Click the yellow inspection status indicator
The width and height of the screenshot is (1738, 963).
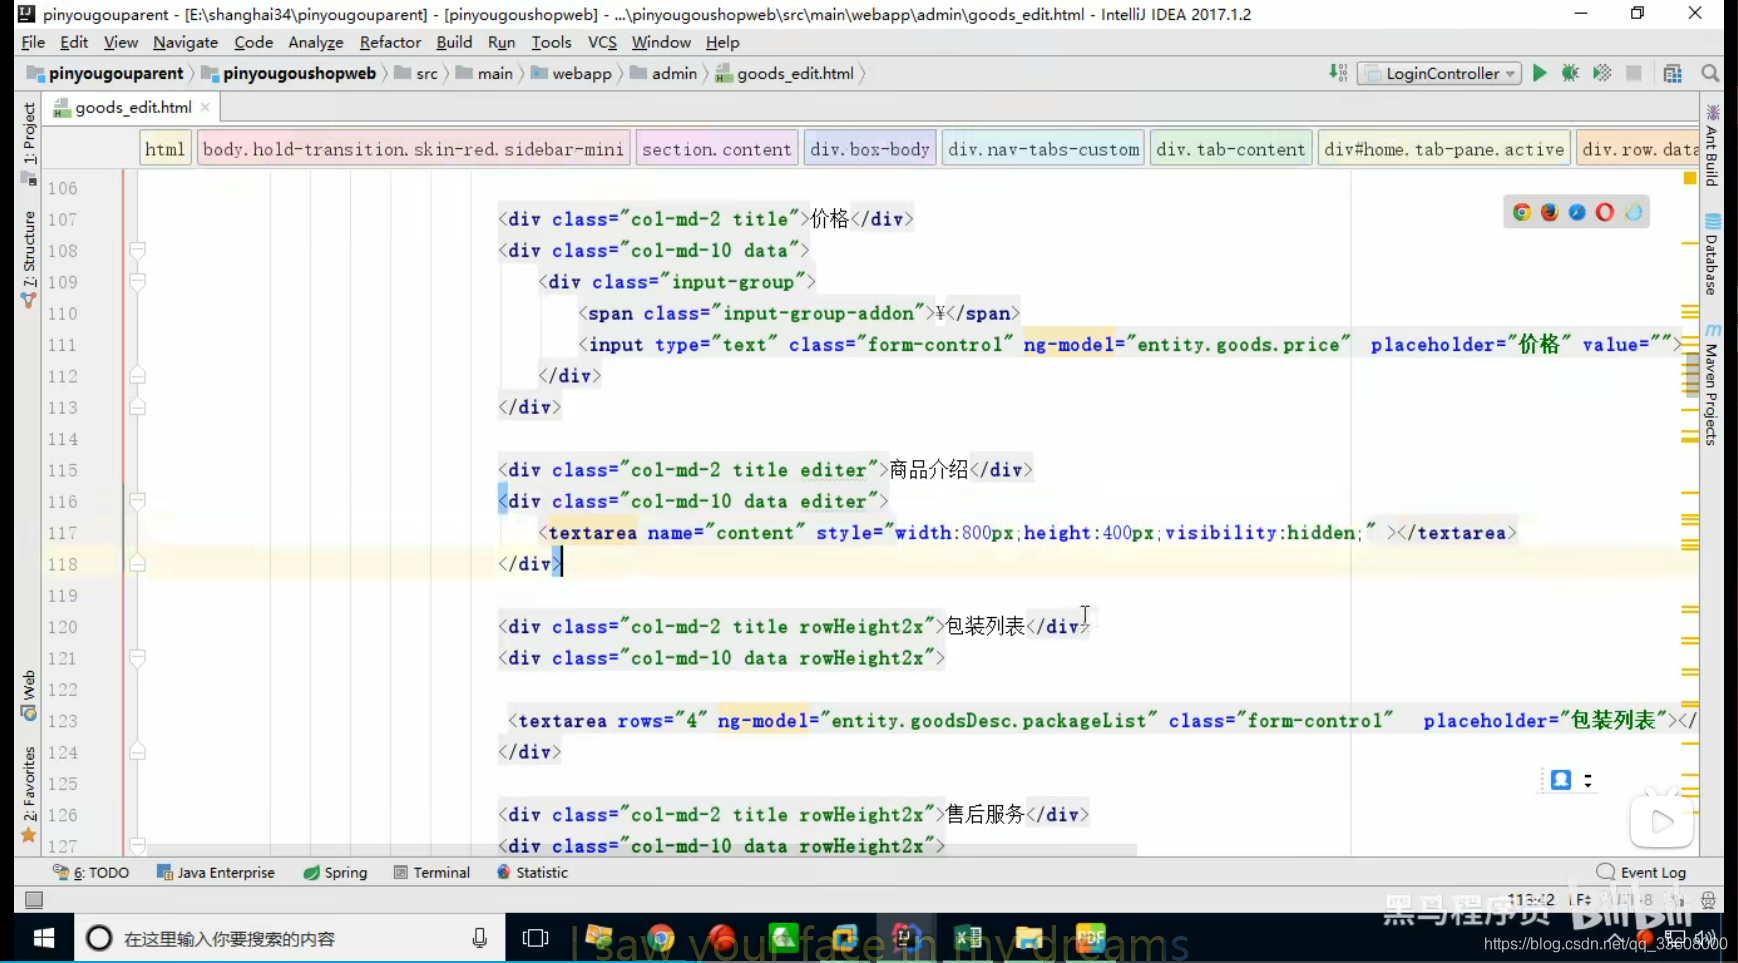pyautogui.click(x=1690, y=178)
